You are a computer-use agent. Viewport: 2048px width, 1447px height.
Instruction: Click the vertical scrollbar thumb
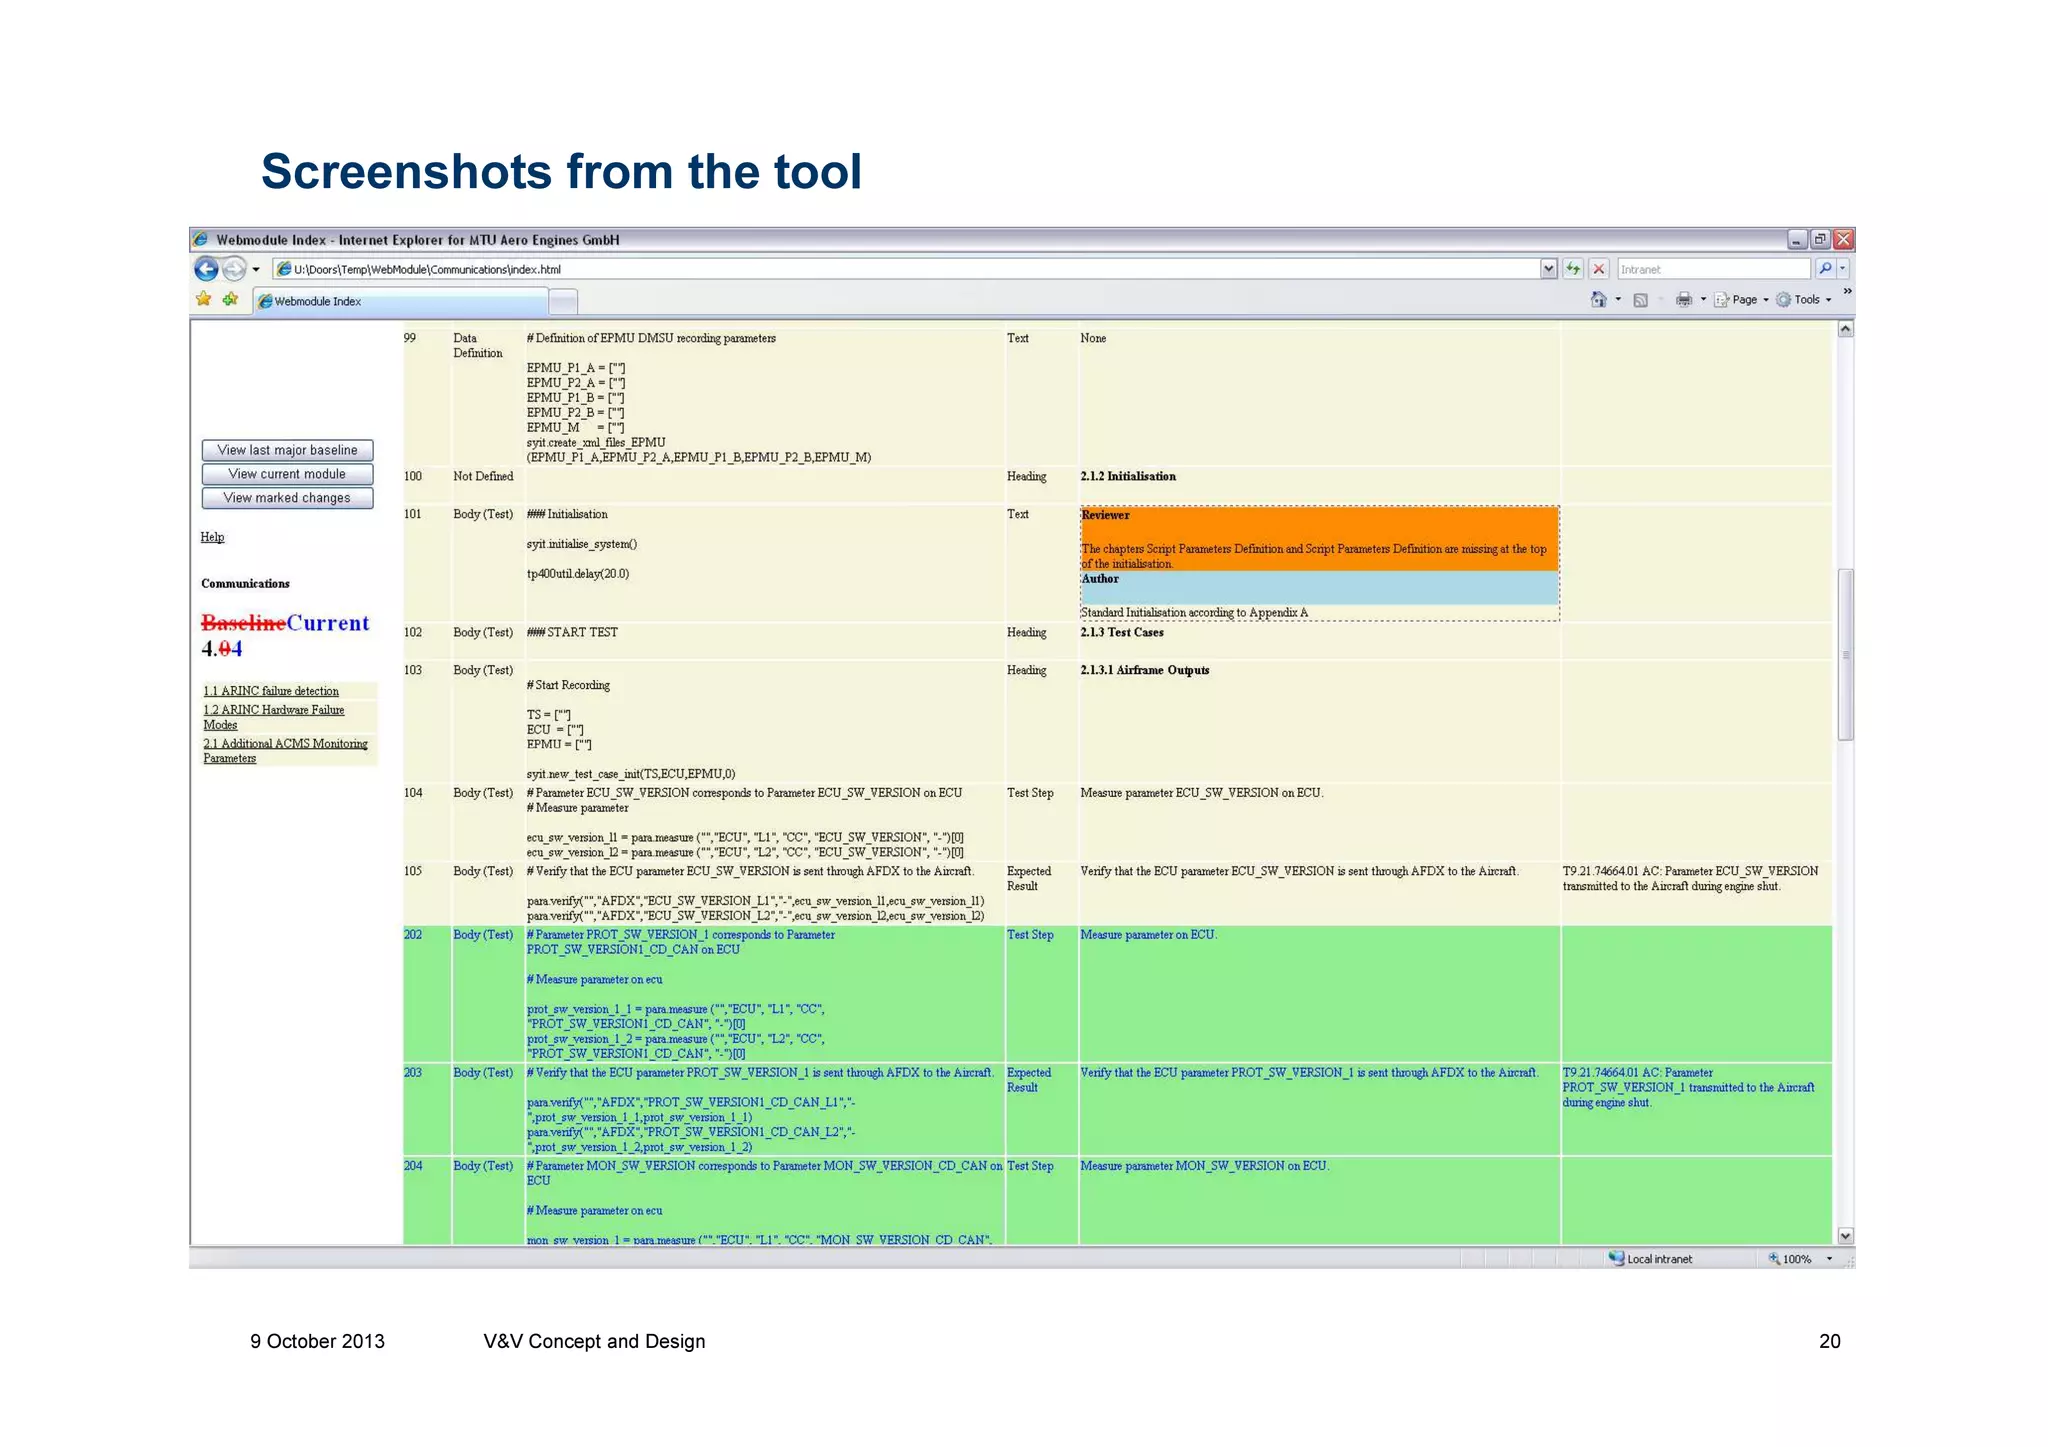point(1846,655)
